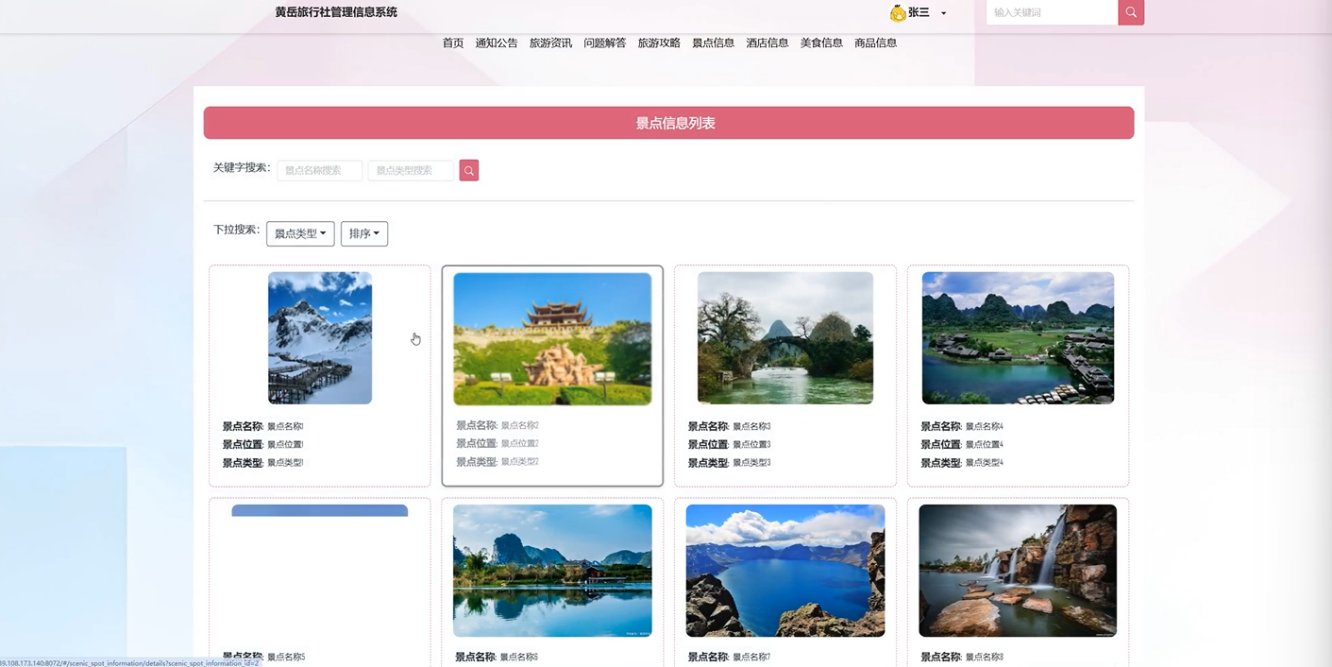Image resolution: width=1332 pixels, height=667 pixels.
Task: Open the 景点信息 menu item
Action: pos(713,43)
